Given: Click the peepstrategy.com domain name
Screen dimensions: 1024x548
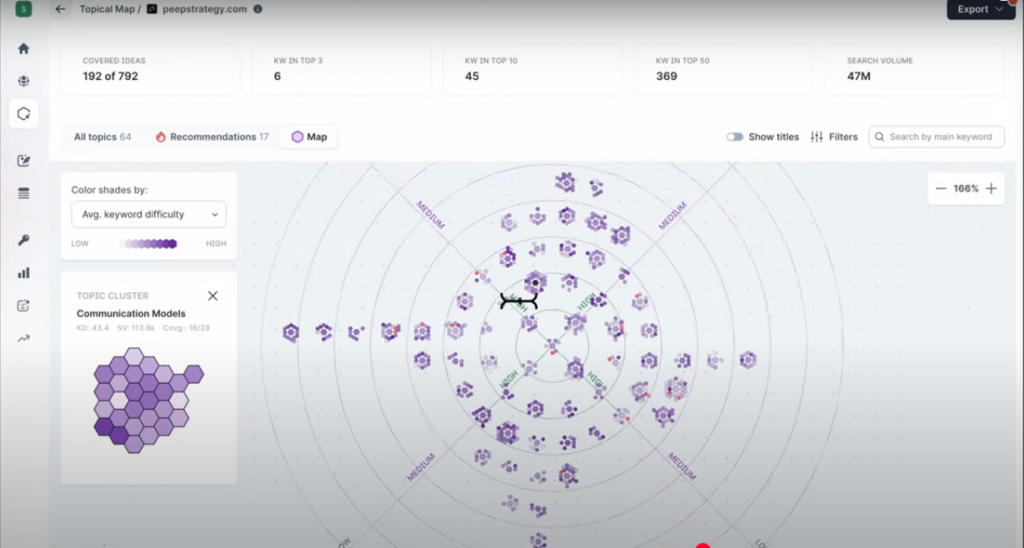Looking at the screenshot, I should [x=204, y=9].
